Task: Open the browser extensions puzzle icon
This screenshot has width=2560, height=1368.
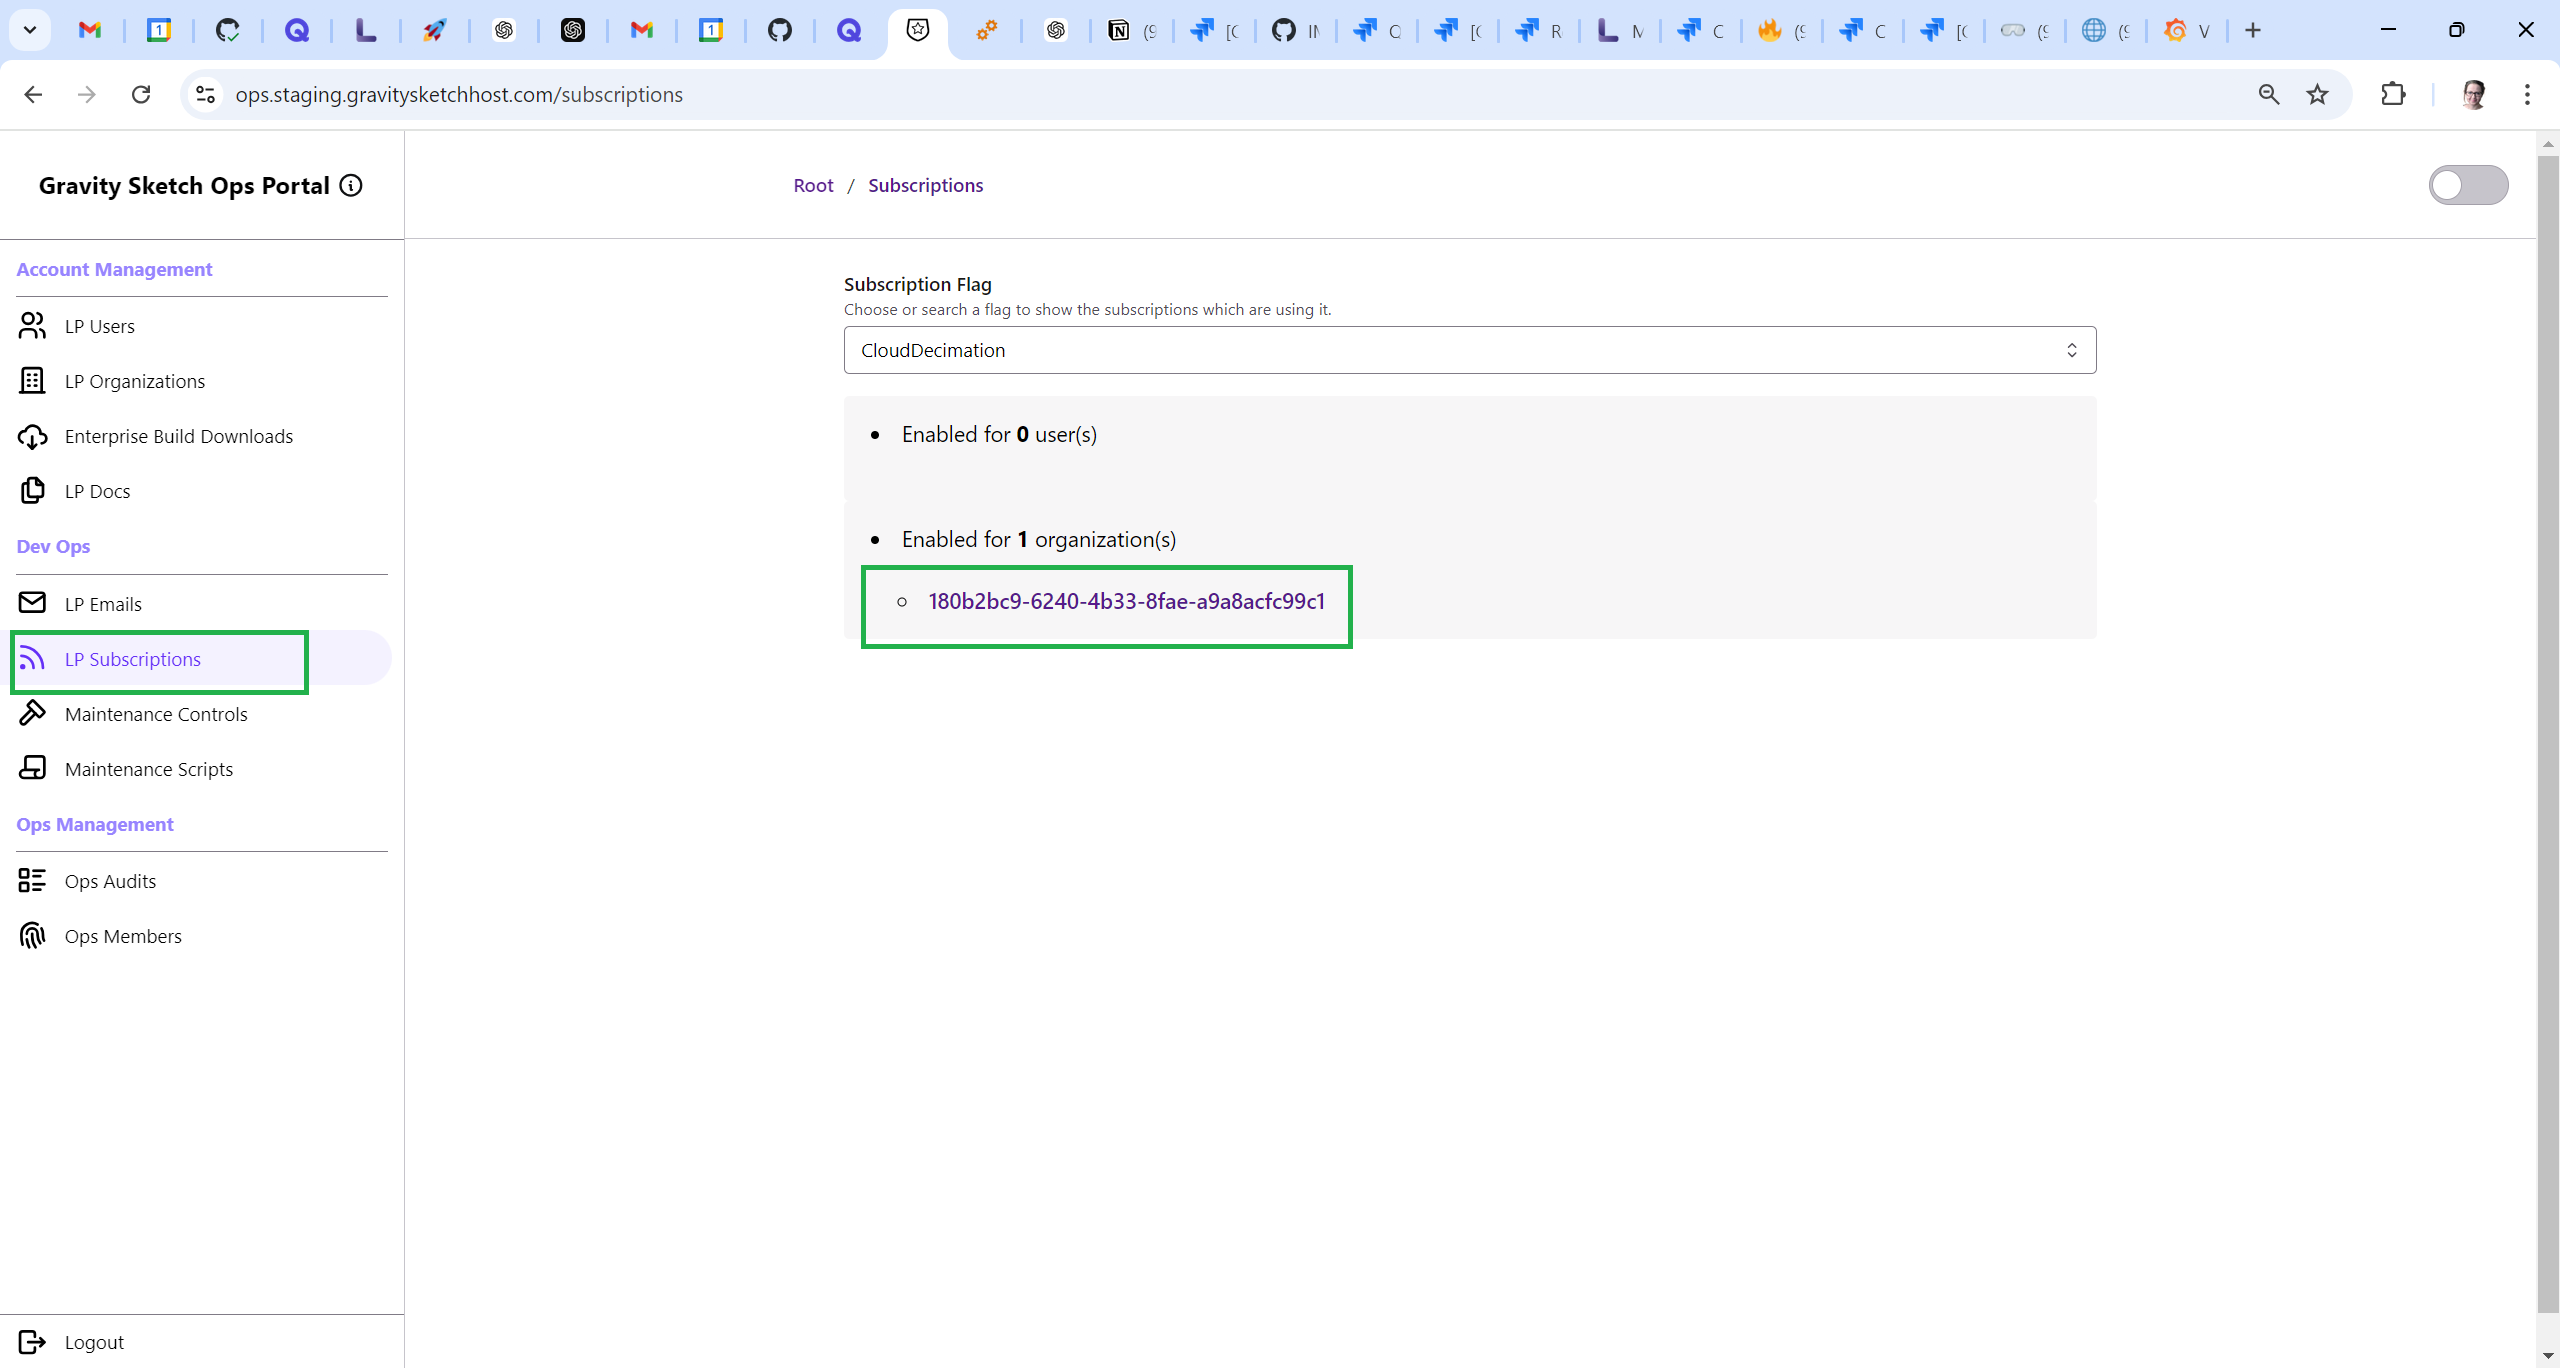Action: point(2393,94)
